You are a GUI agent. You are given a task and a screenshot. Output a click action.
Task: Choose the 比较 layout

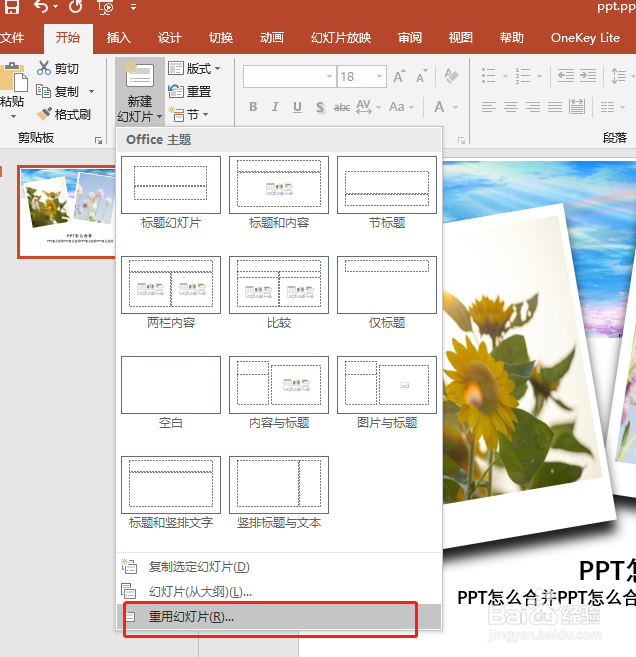[279, 293]
